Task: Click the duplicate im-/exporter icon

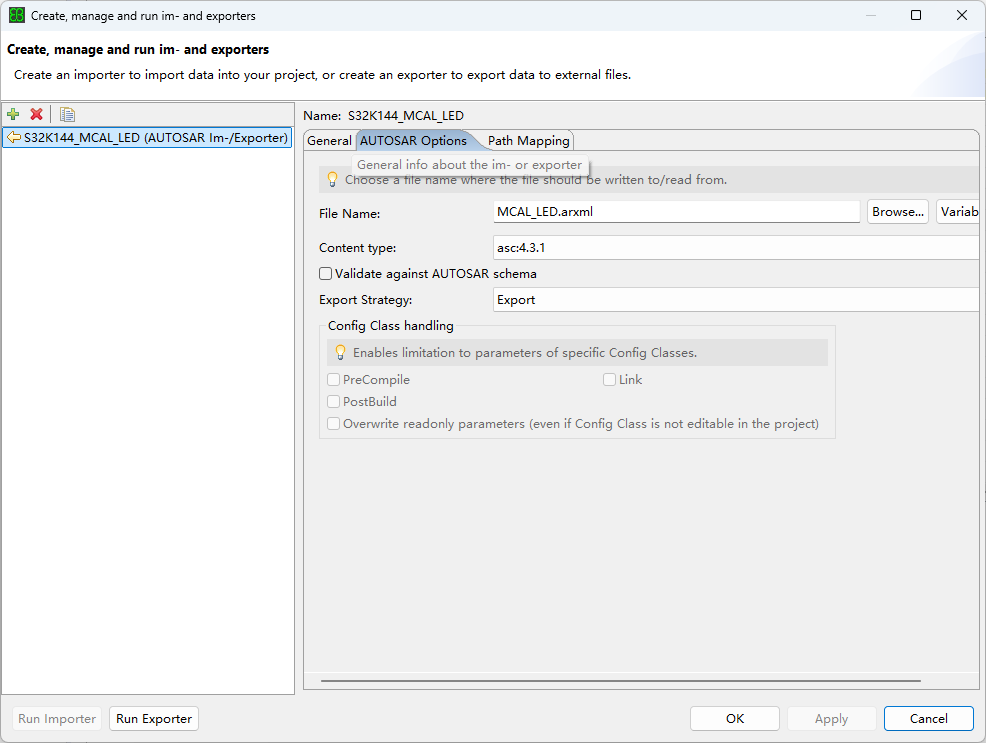Action: click(67, 114)
